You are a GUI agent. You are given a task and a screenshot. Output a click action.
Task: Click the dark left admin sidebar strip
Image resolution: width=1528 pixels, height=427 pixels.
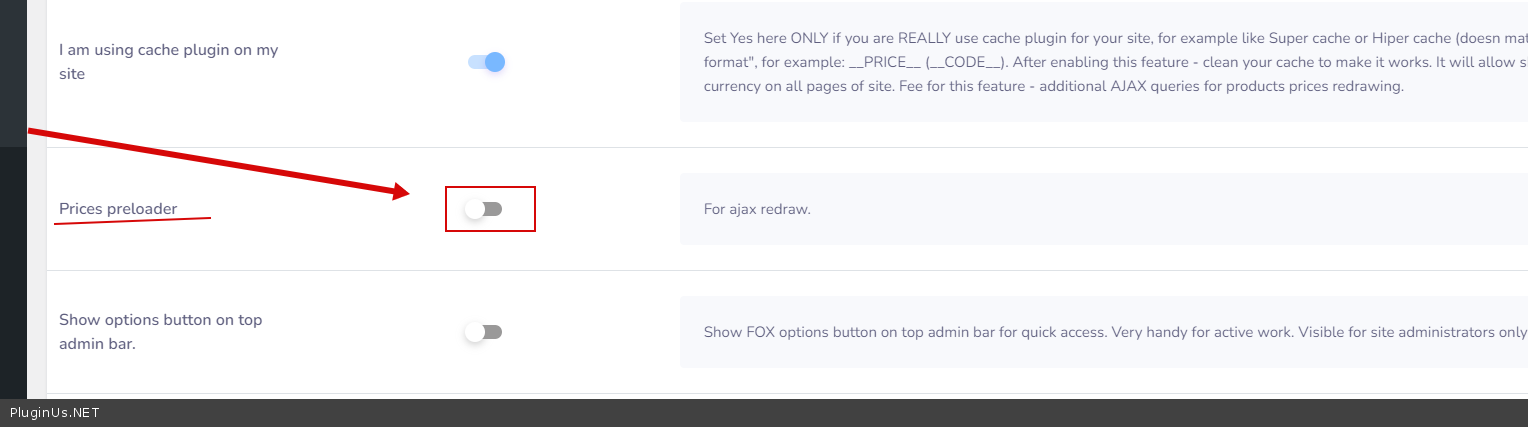point(13,270)
